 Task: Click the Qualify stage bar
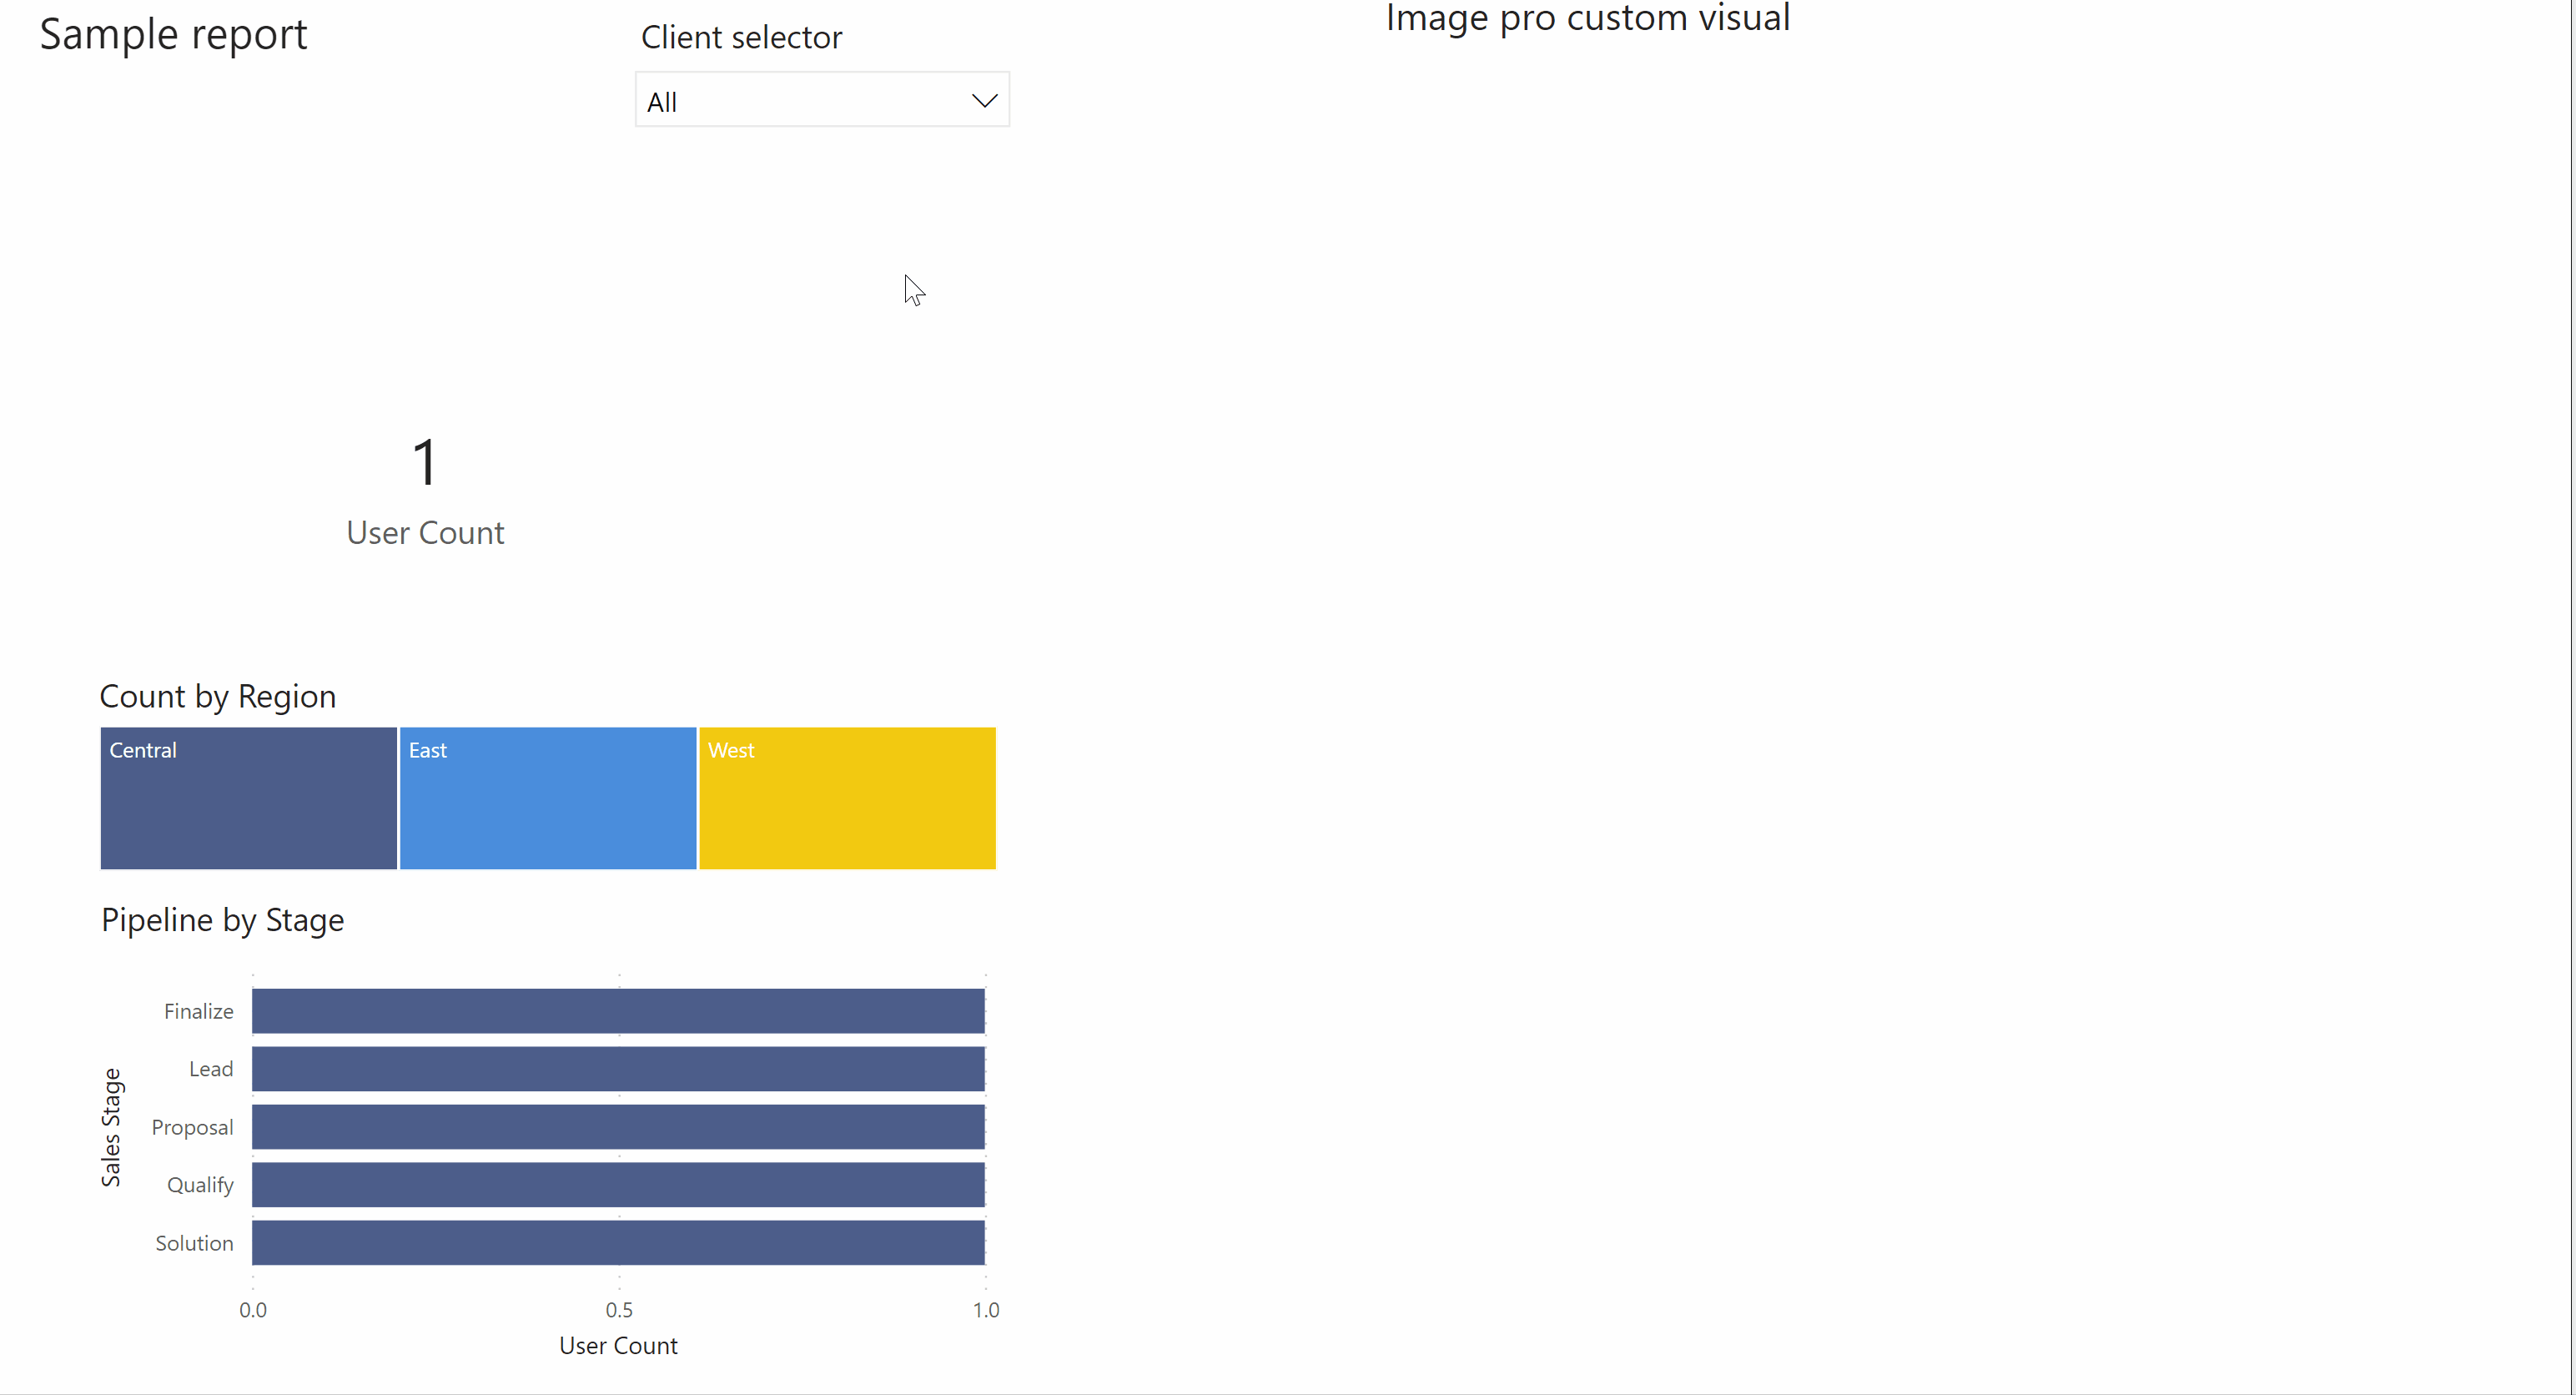pos(618,1185)
